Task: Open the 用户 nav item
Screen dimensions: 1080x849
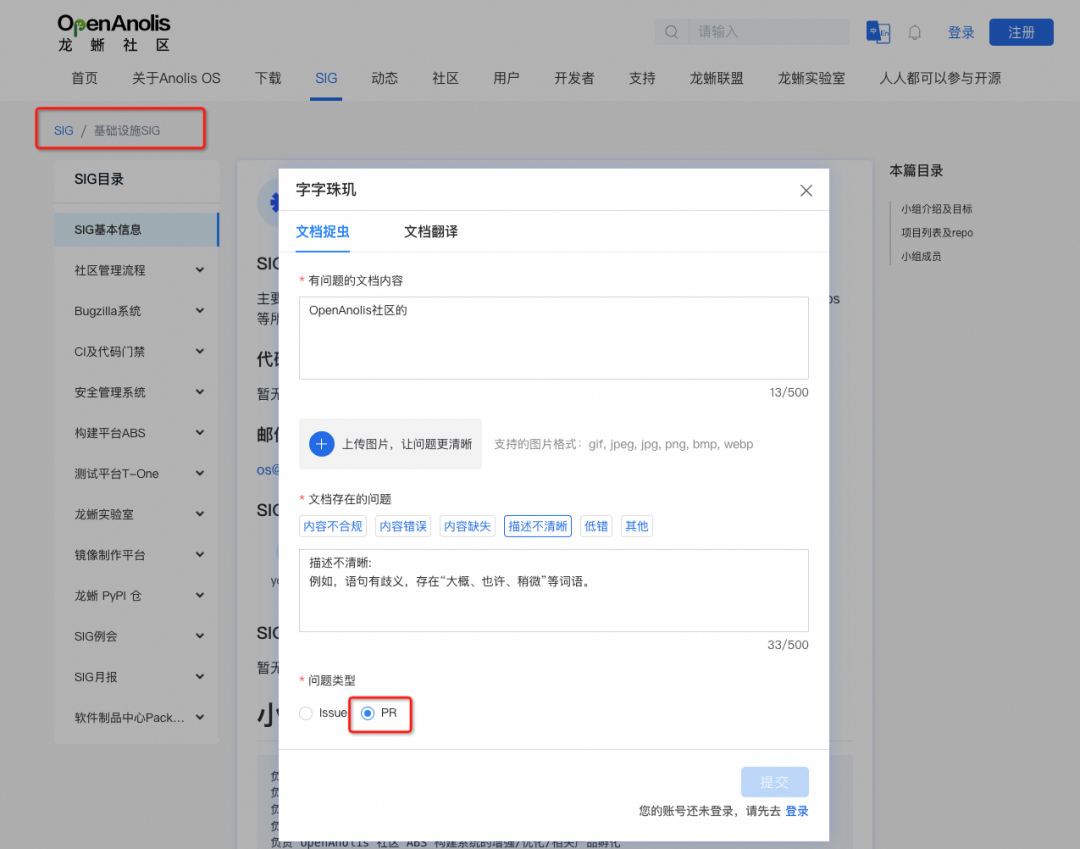Action: (x=506, y=78)
